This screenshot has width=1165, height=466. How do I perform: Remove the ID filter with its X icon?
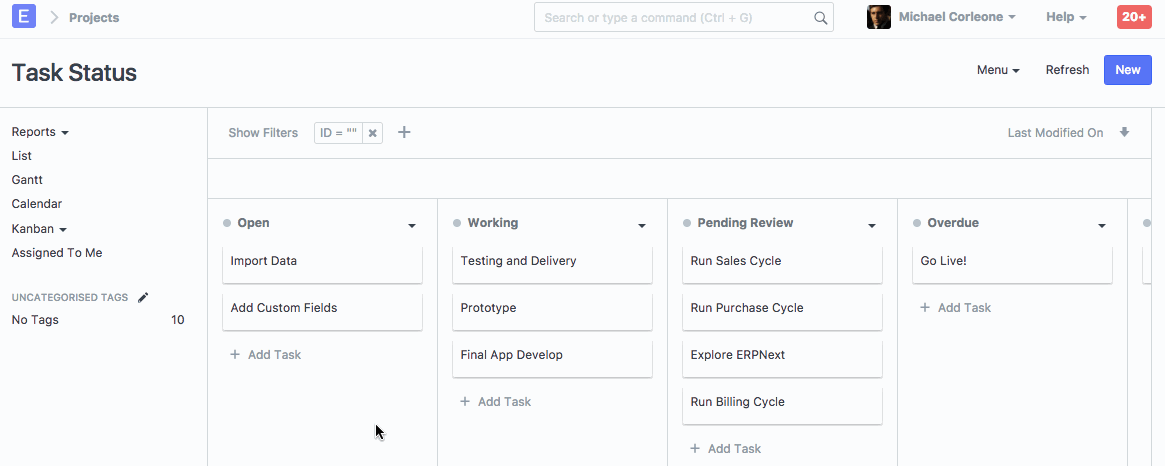[372, 133]
